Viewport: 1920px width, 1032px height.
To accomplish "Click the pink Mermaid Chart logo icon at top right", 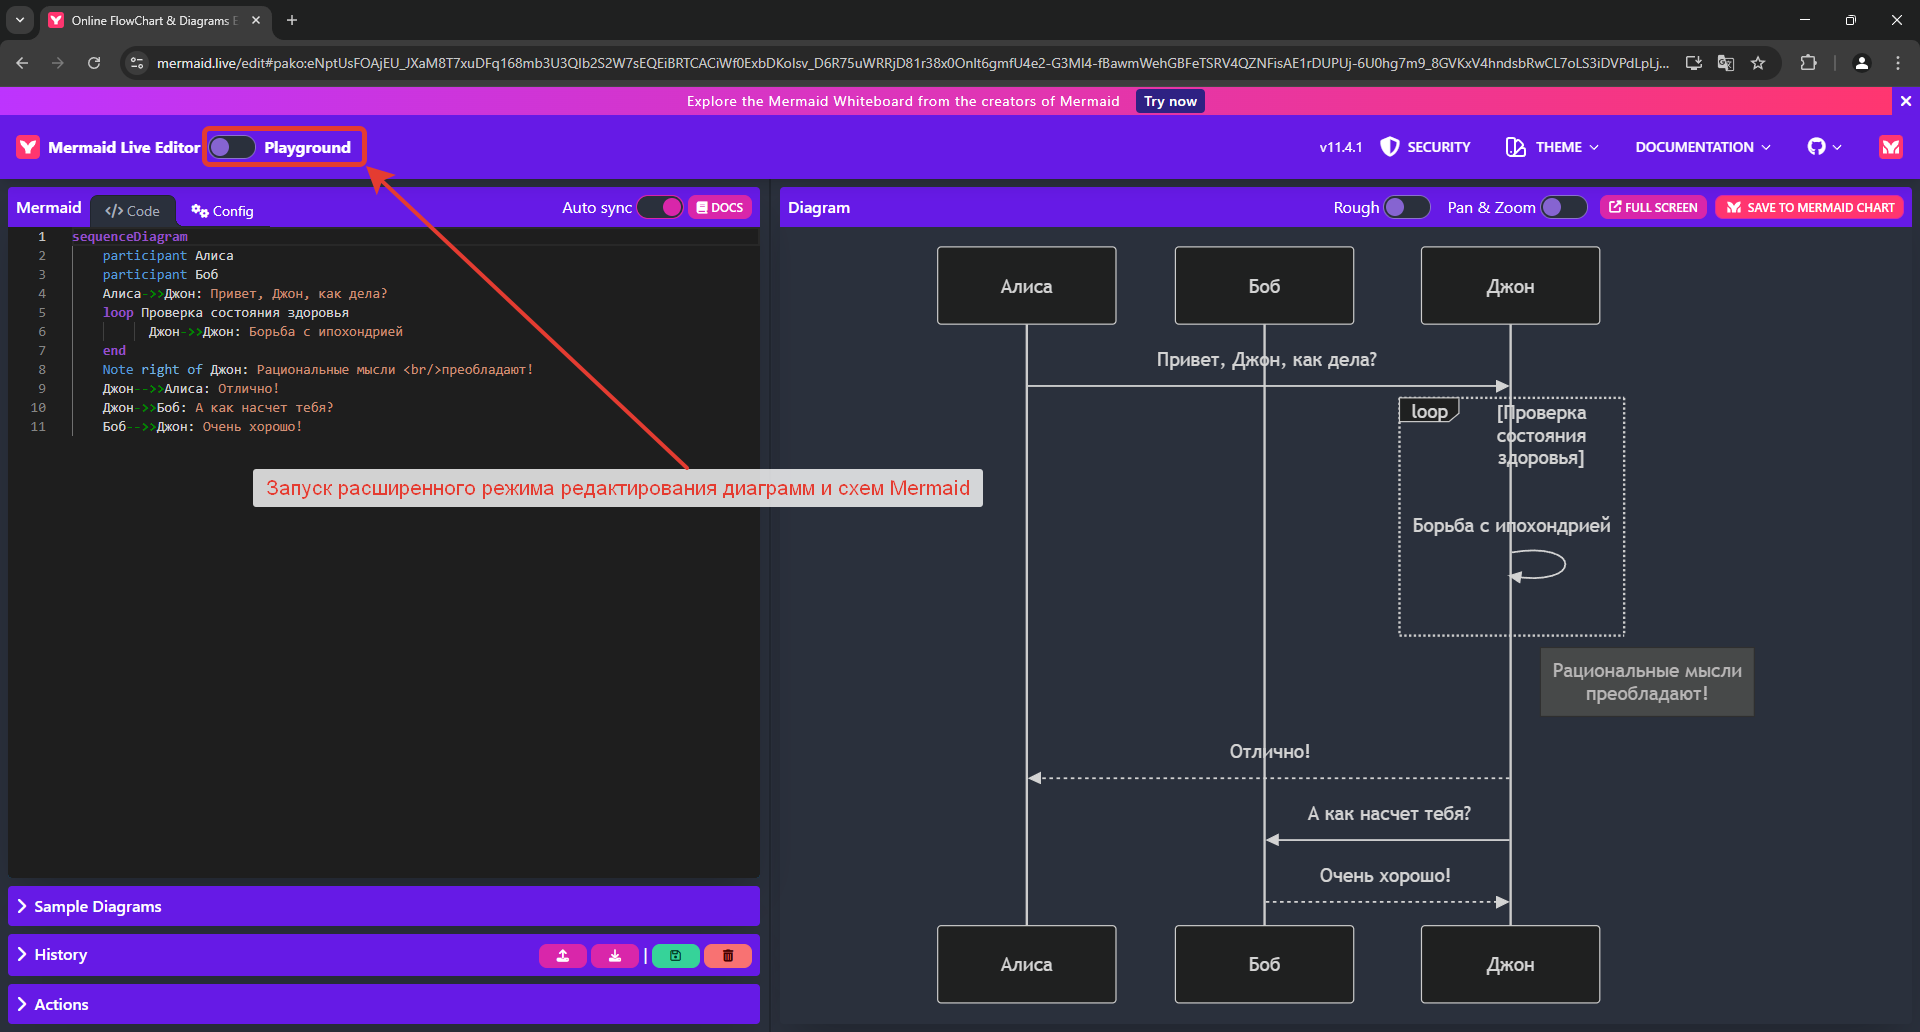I will pyautogui.click(x=1890, y=147).
